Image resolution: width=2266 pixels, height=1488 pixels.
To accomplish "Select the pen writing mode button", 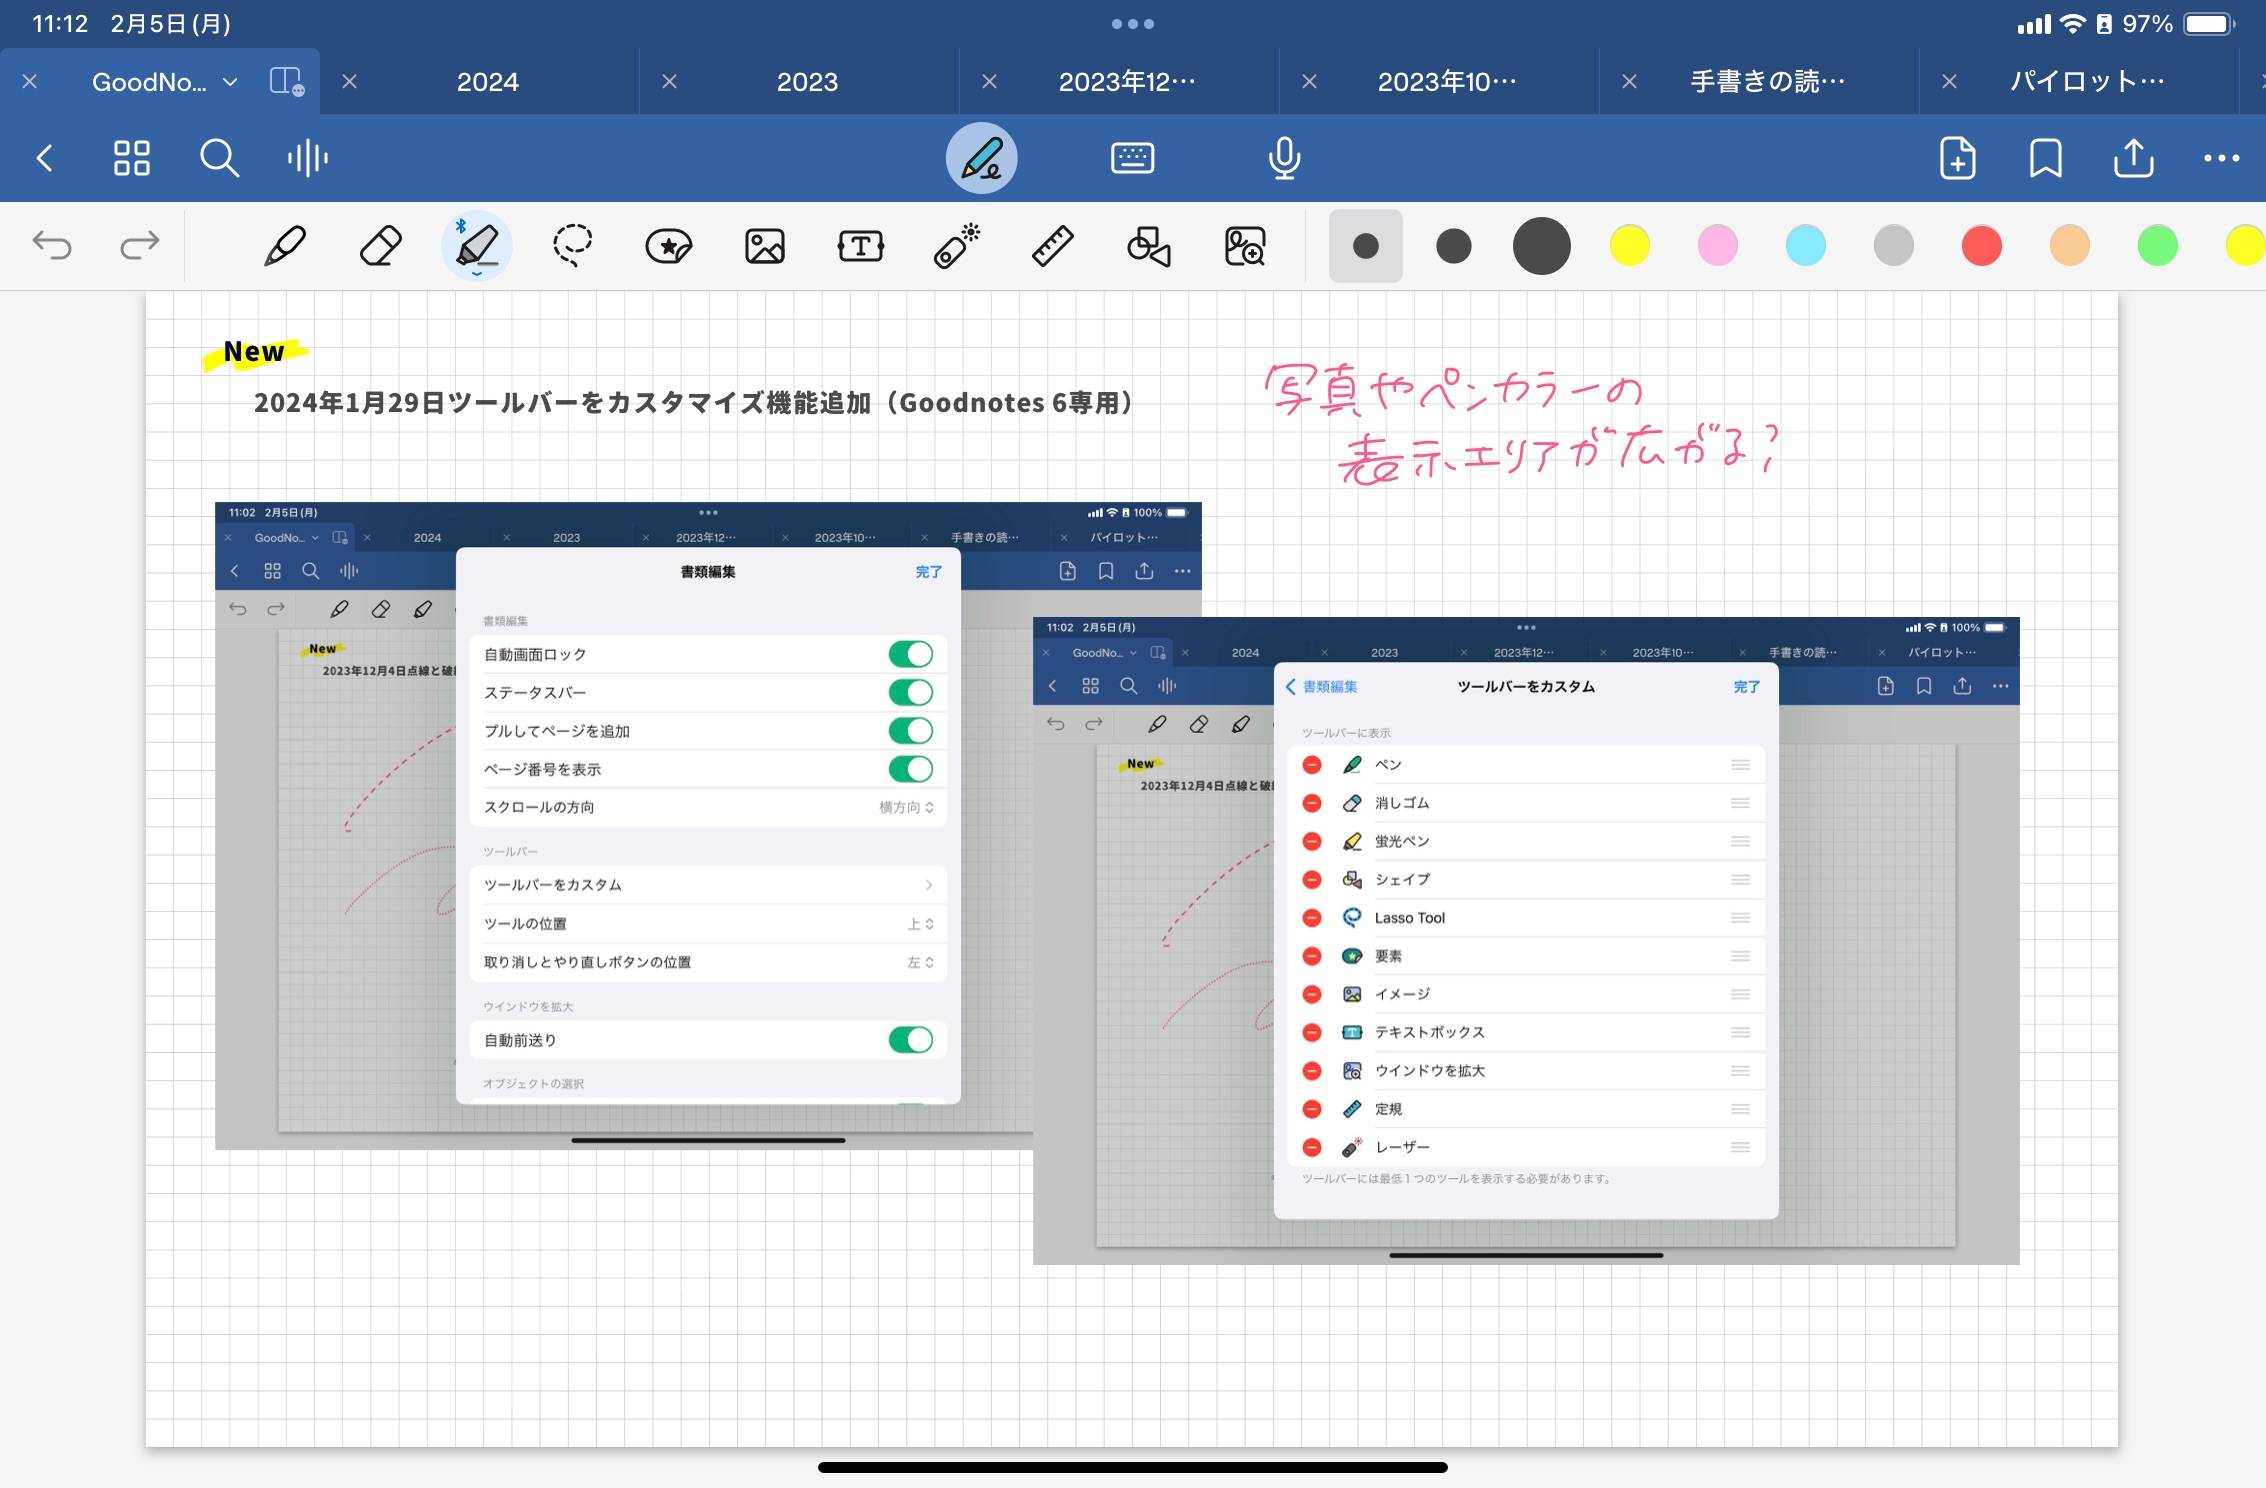I will 981,158.
